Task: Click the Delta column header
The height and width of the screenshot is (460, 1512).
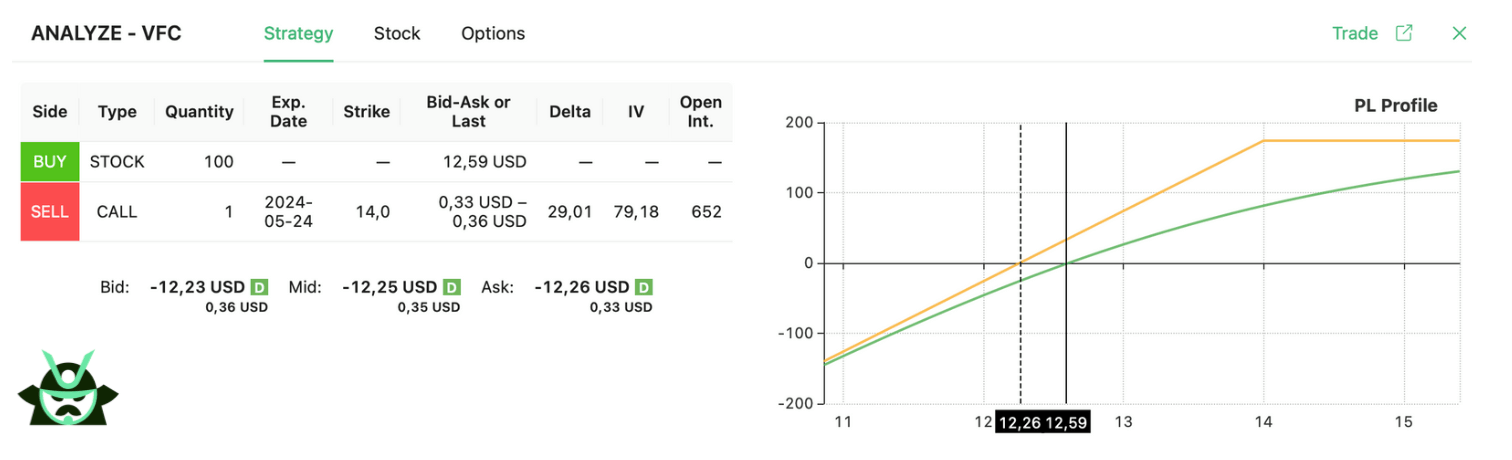Action: tap(570, 112)
